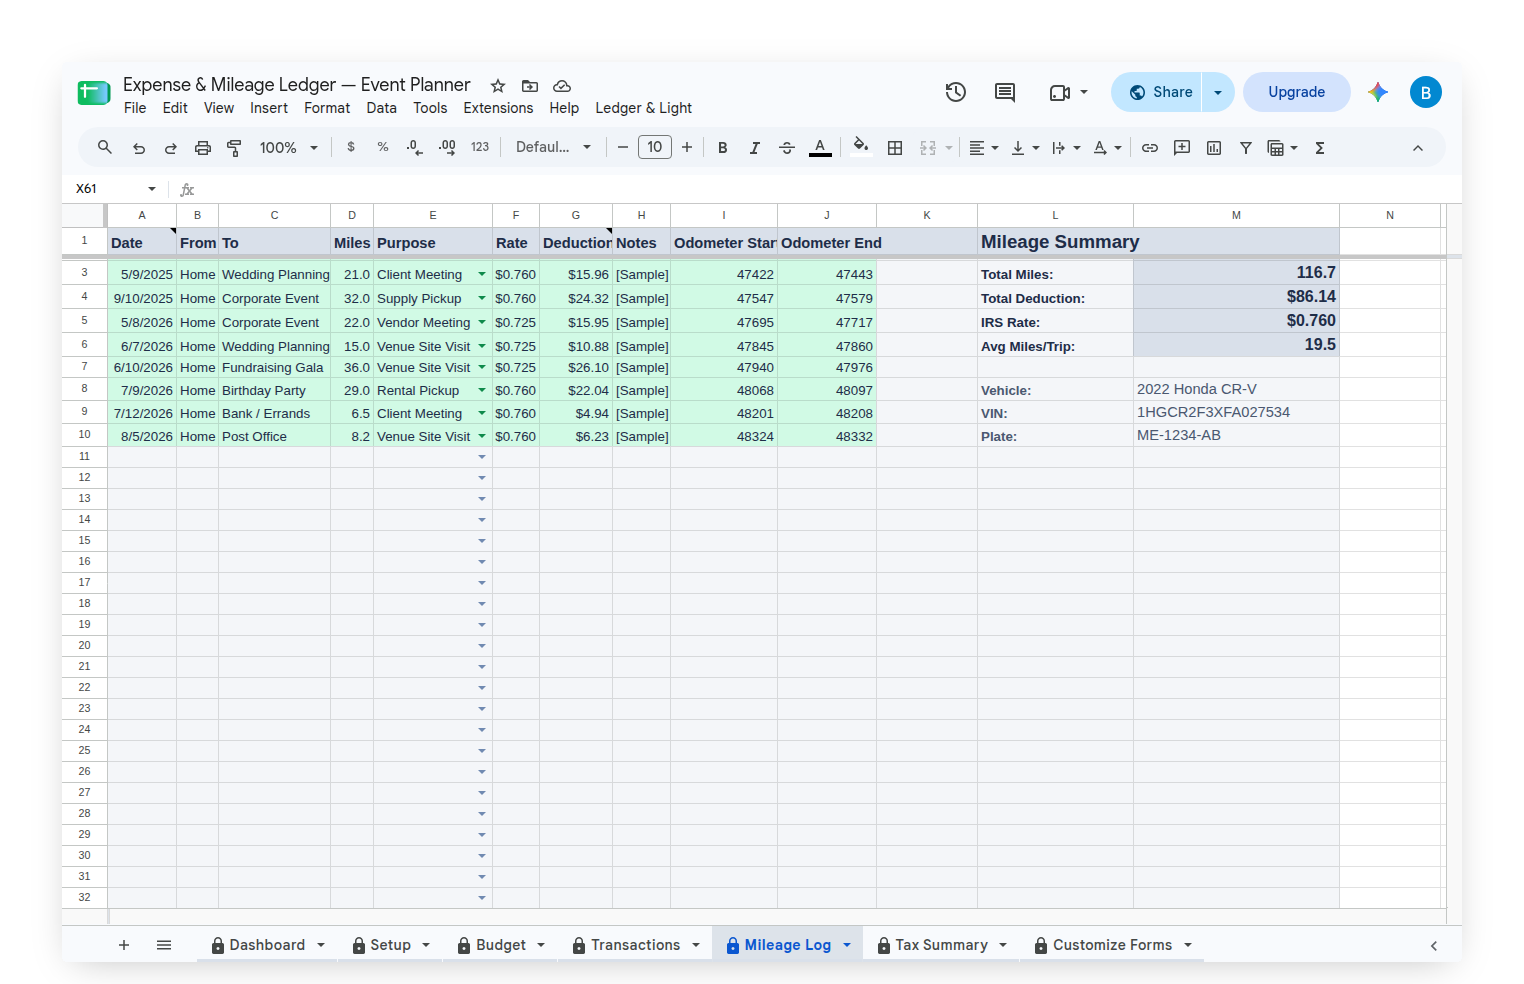Show the all sheets list
Screen dimensions: 1524x984
click(164, 945)
